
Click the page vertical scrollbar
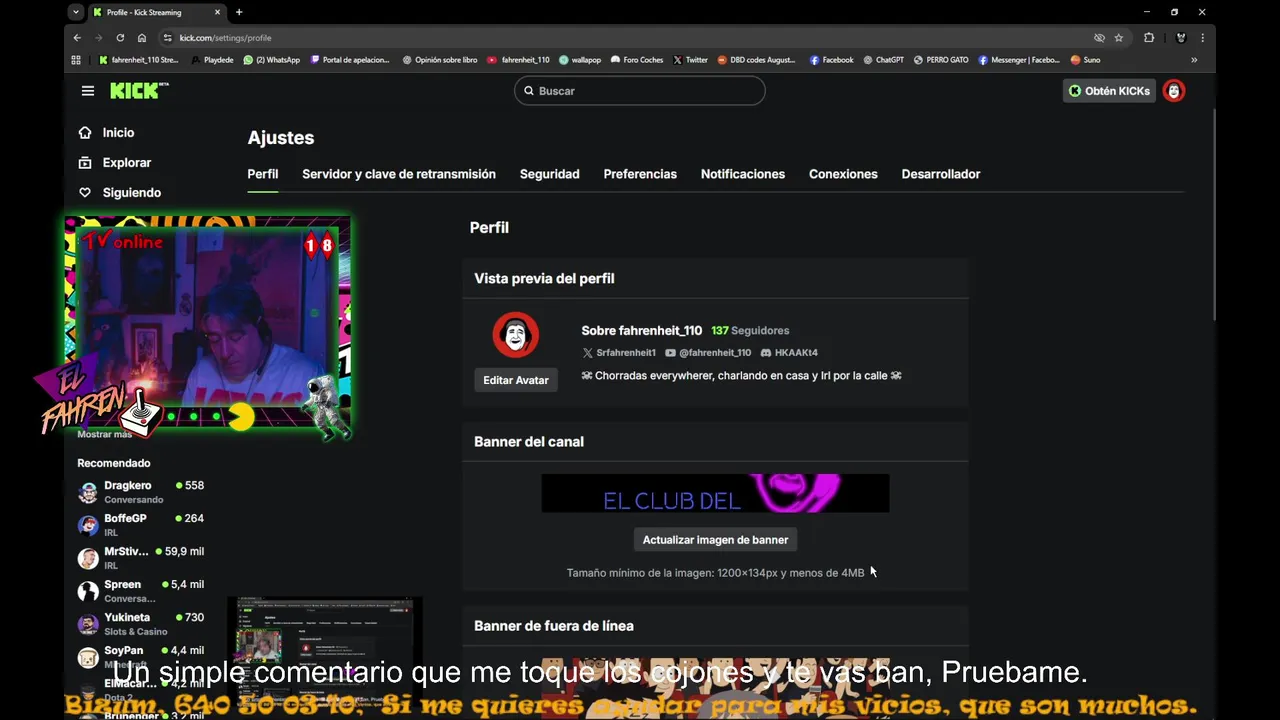pyautogui.click(x=1215, y=215)
